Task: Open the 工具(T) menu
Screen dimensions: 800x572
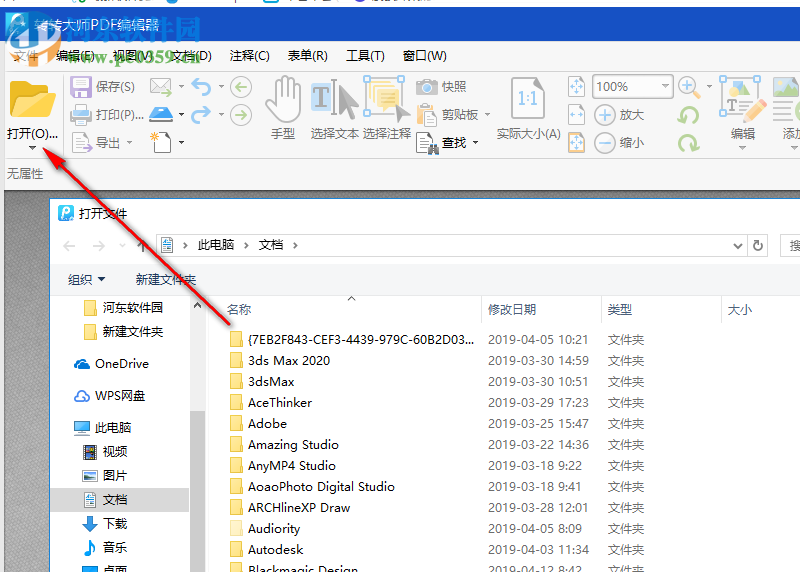Action: click(365, 56)
